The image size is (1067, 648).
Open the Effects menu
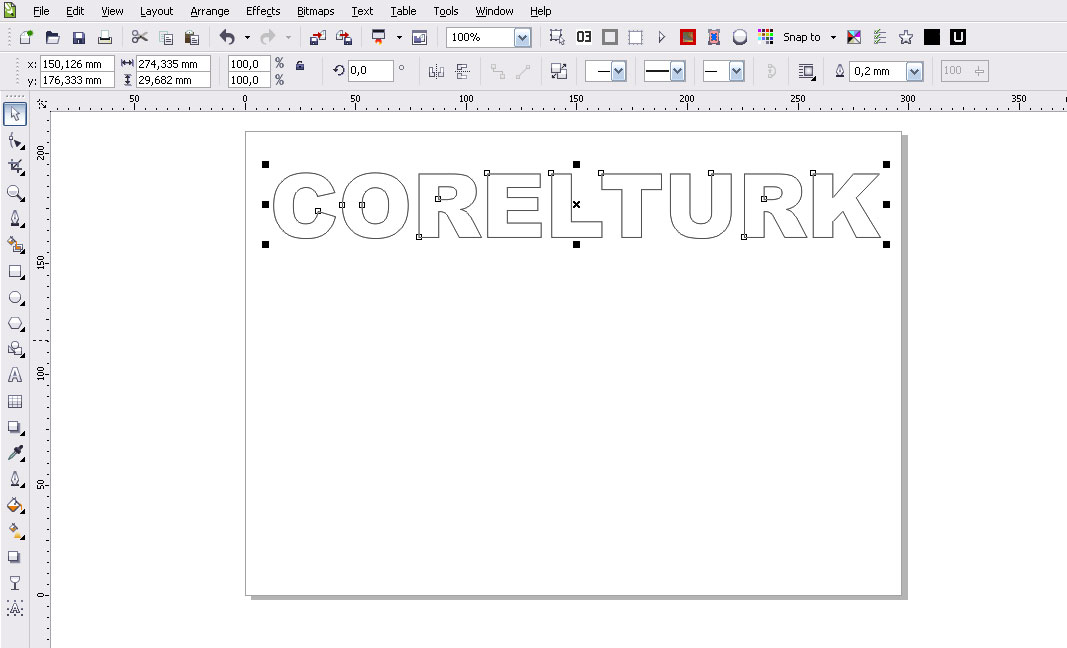click(x=263, y=11)
